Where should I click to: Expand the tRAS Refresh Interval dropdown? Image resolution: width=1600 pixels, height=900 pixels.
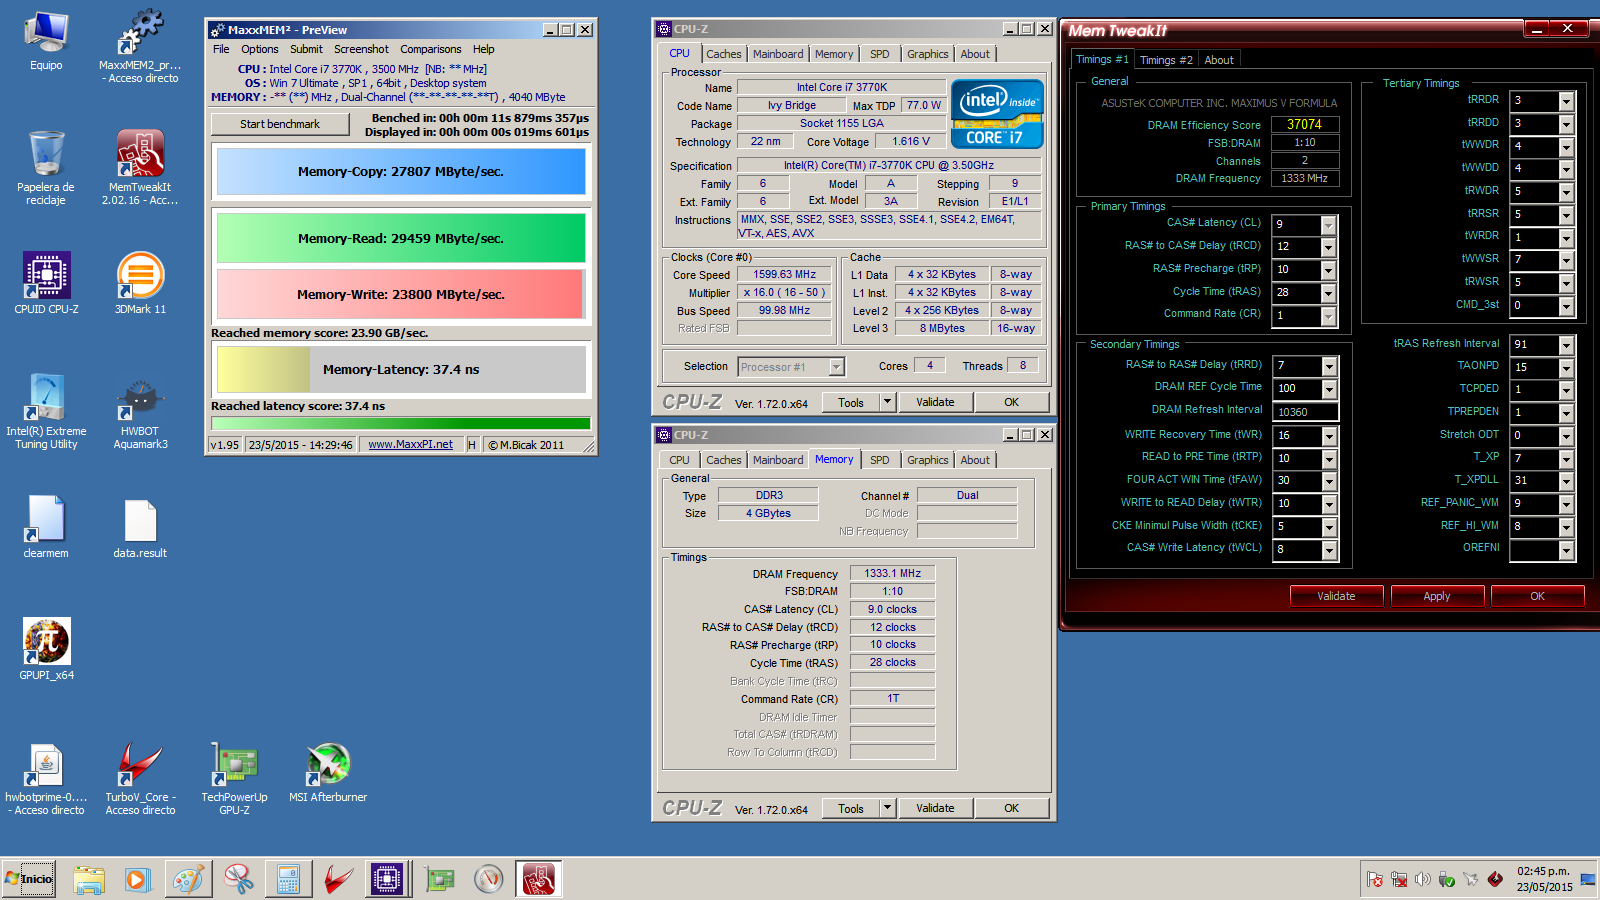pos(1566,345)
